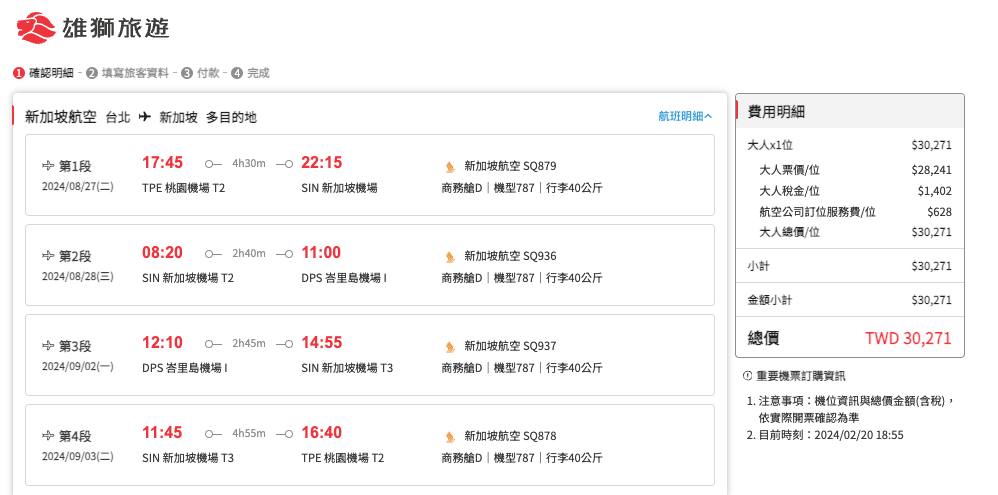Click the 重要機票訂購資訊 heading

(801, 376)
